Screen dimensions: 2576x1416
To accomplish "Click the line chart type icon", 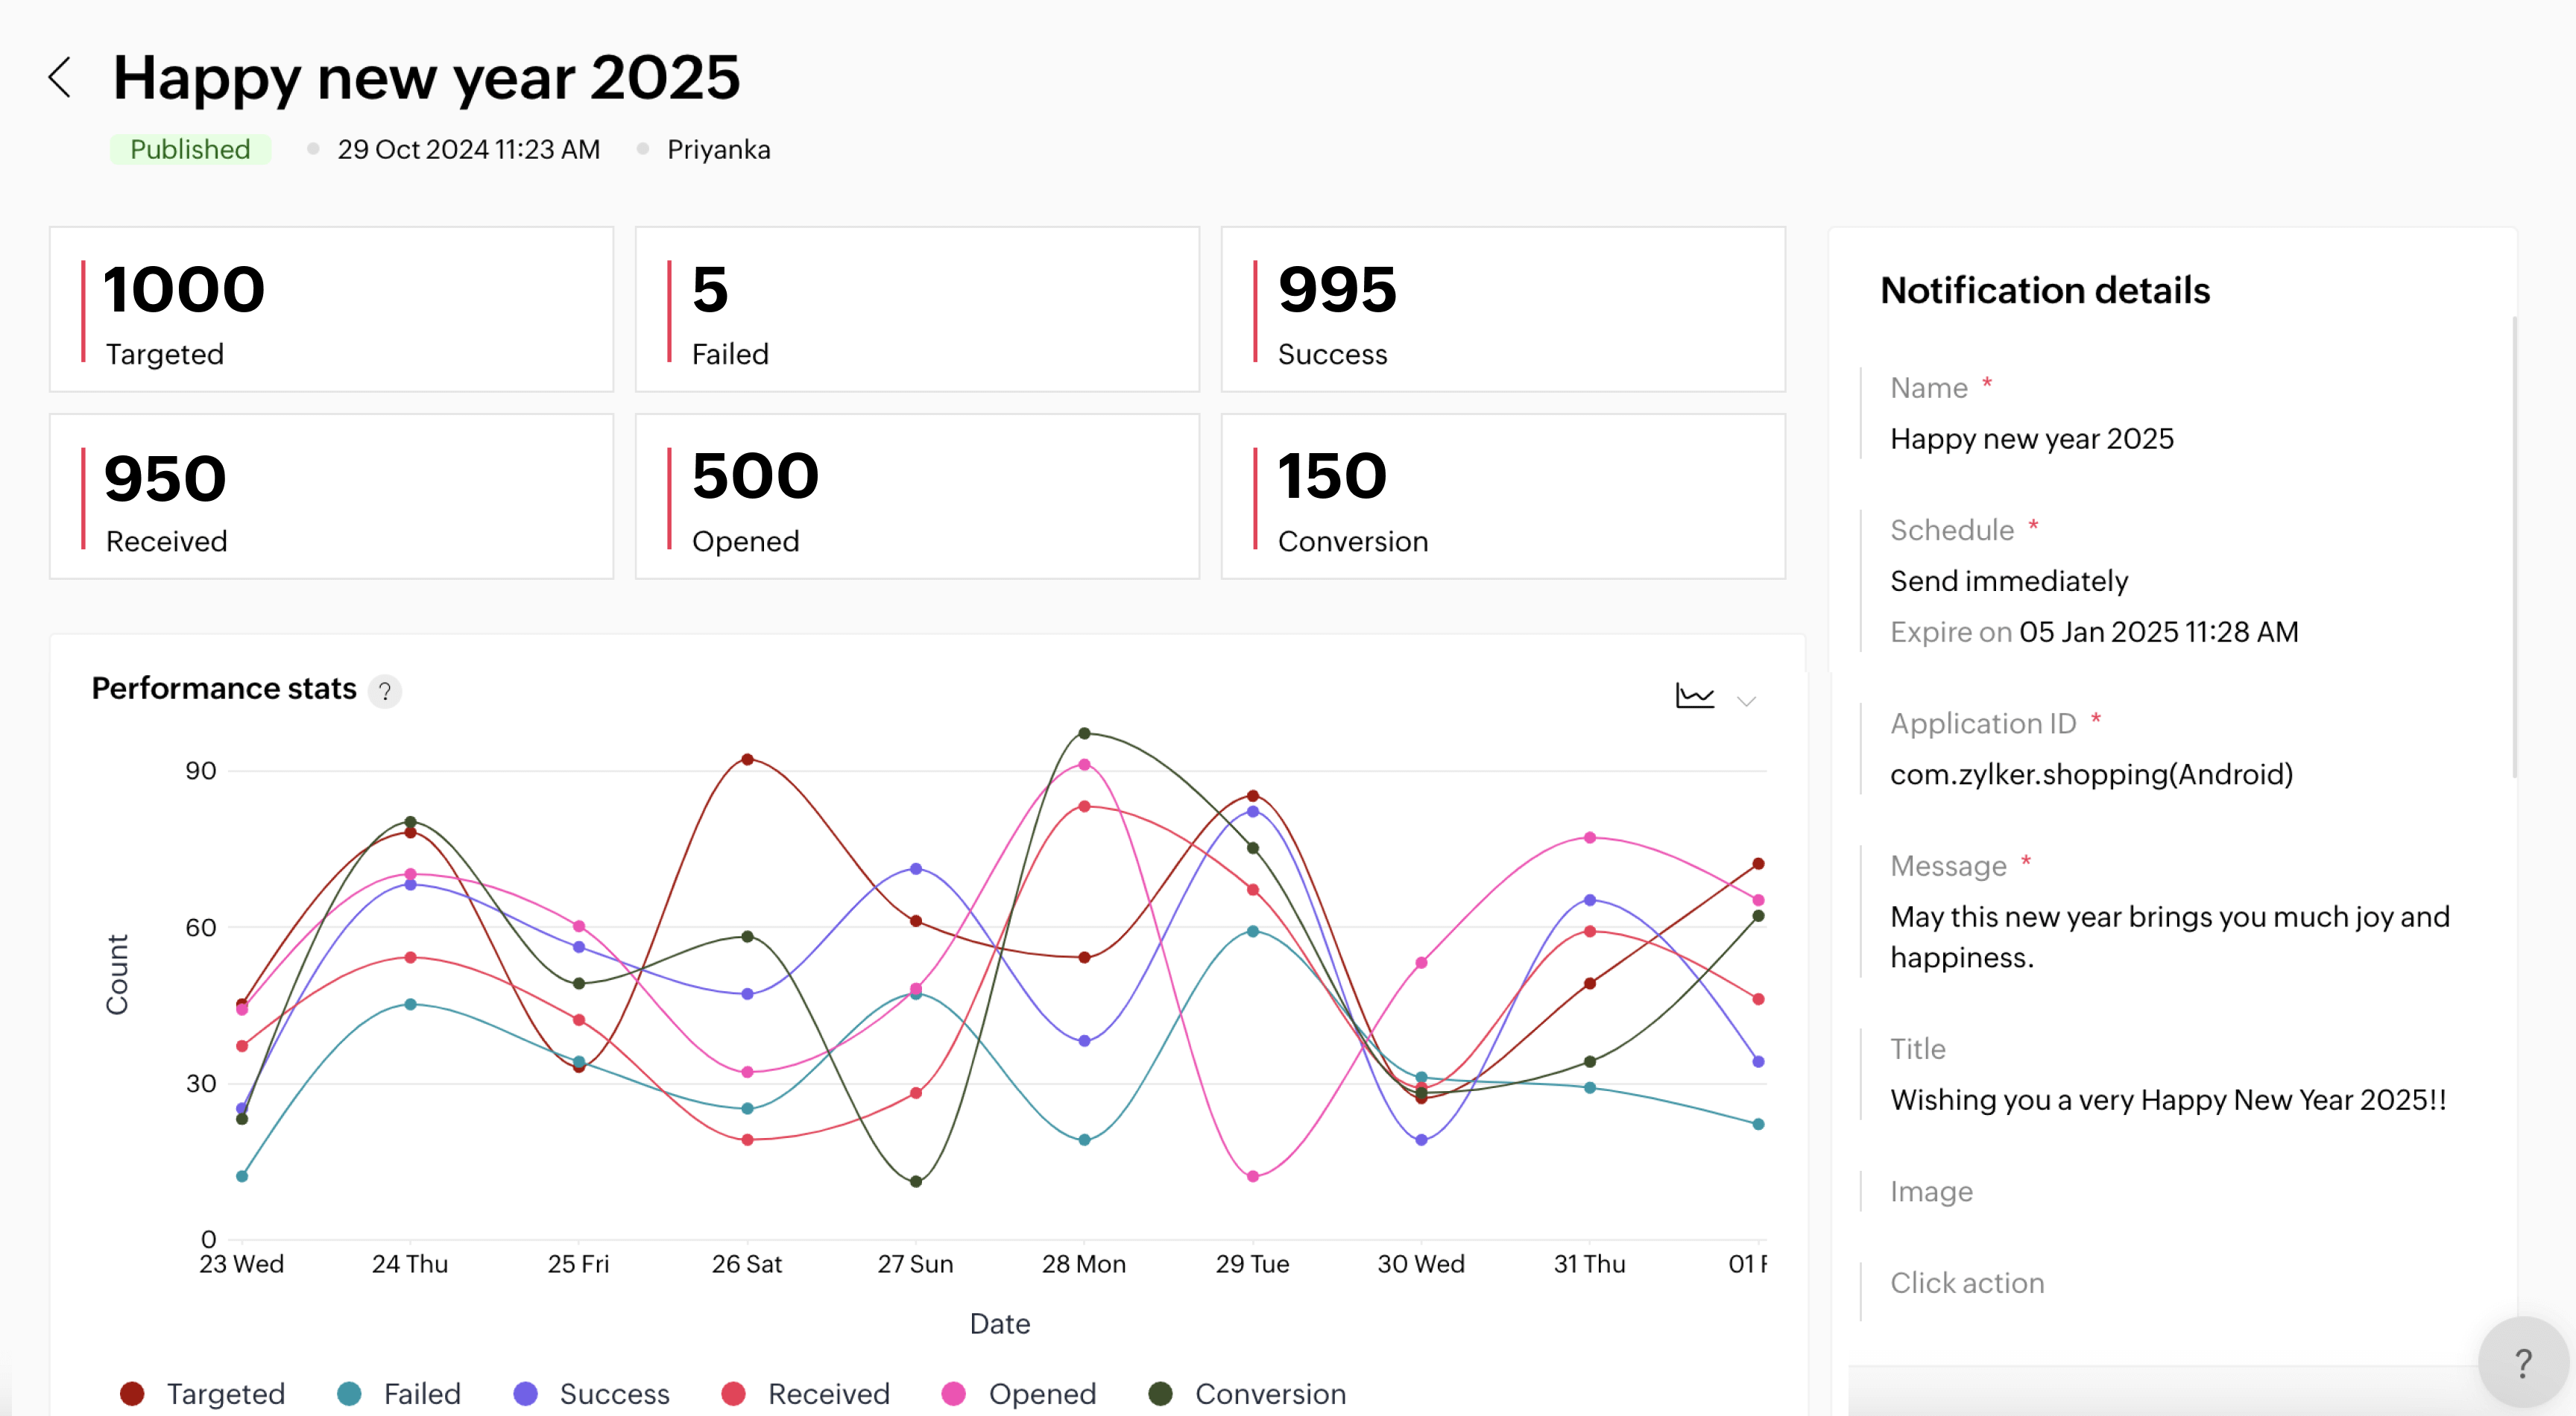I will 1694,696.
